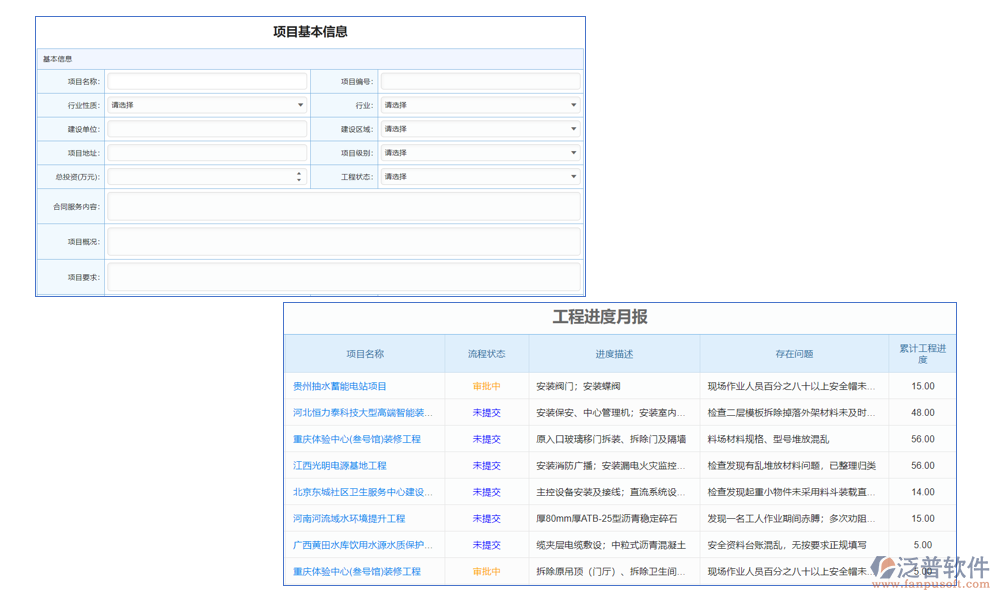Image resolution: width=1000 pixels, height=600 pixels.
Task: Click the 累计工程进度 column header
Action: [x=922, y=353]
